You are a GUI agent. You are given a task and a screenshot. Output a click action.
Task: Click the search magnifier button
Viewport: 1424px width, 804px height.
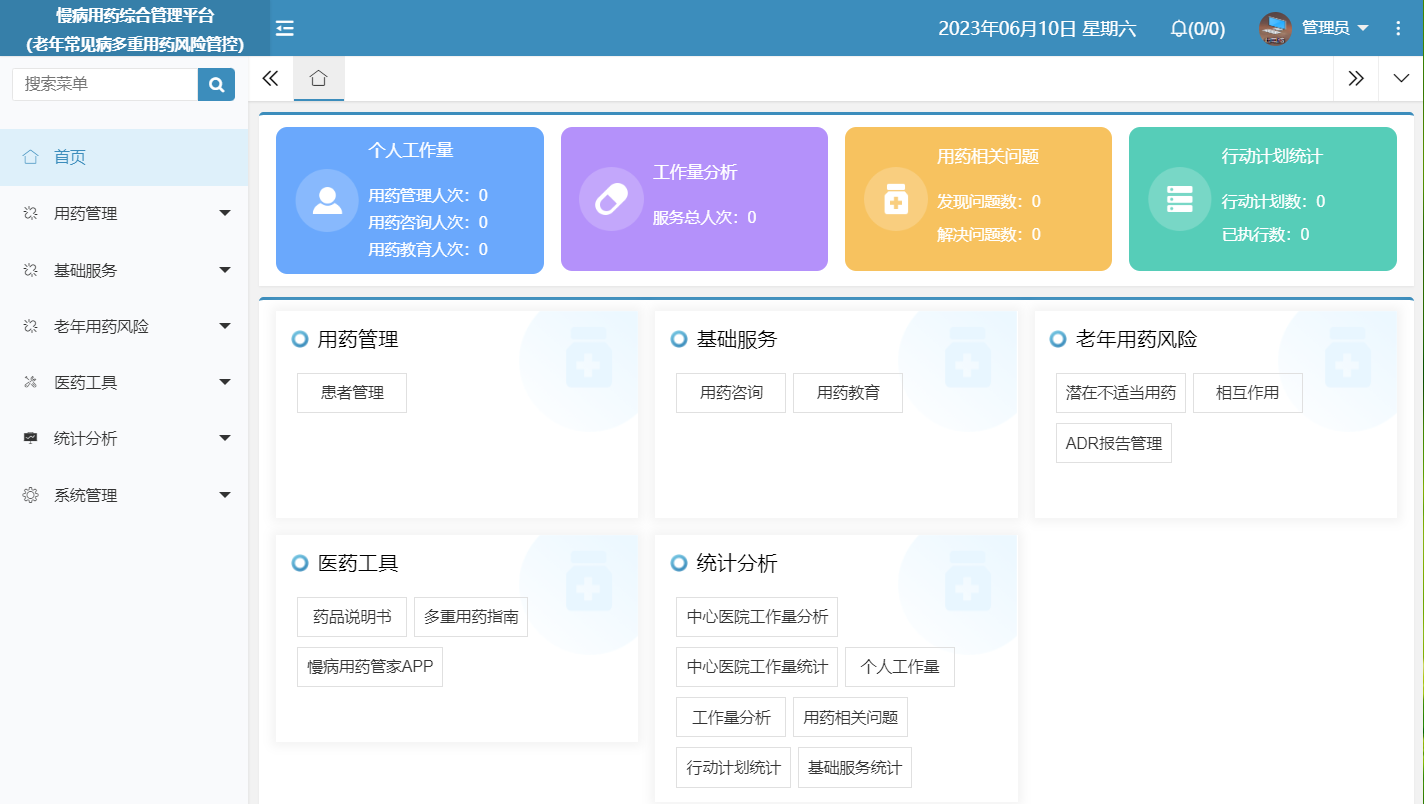216,84
